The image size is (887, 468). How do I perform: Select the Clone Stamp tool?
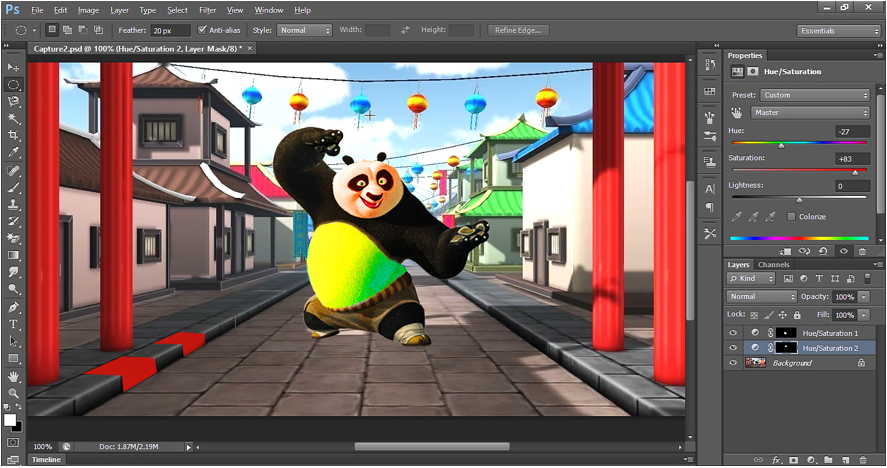tap(13, 204)
